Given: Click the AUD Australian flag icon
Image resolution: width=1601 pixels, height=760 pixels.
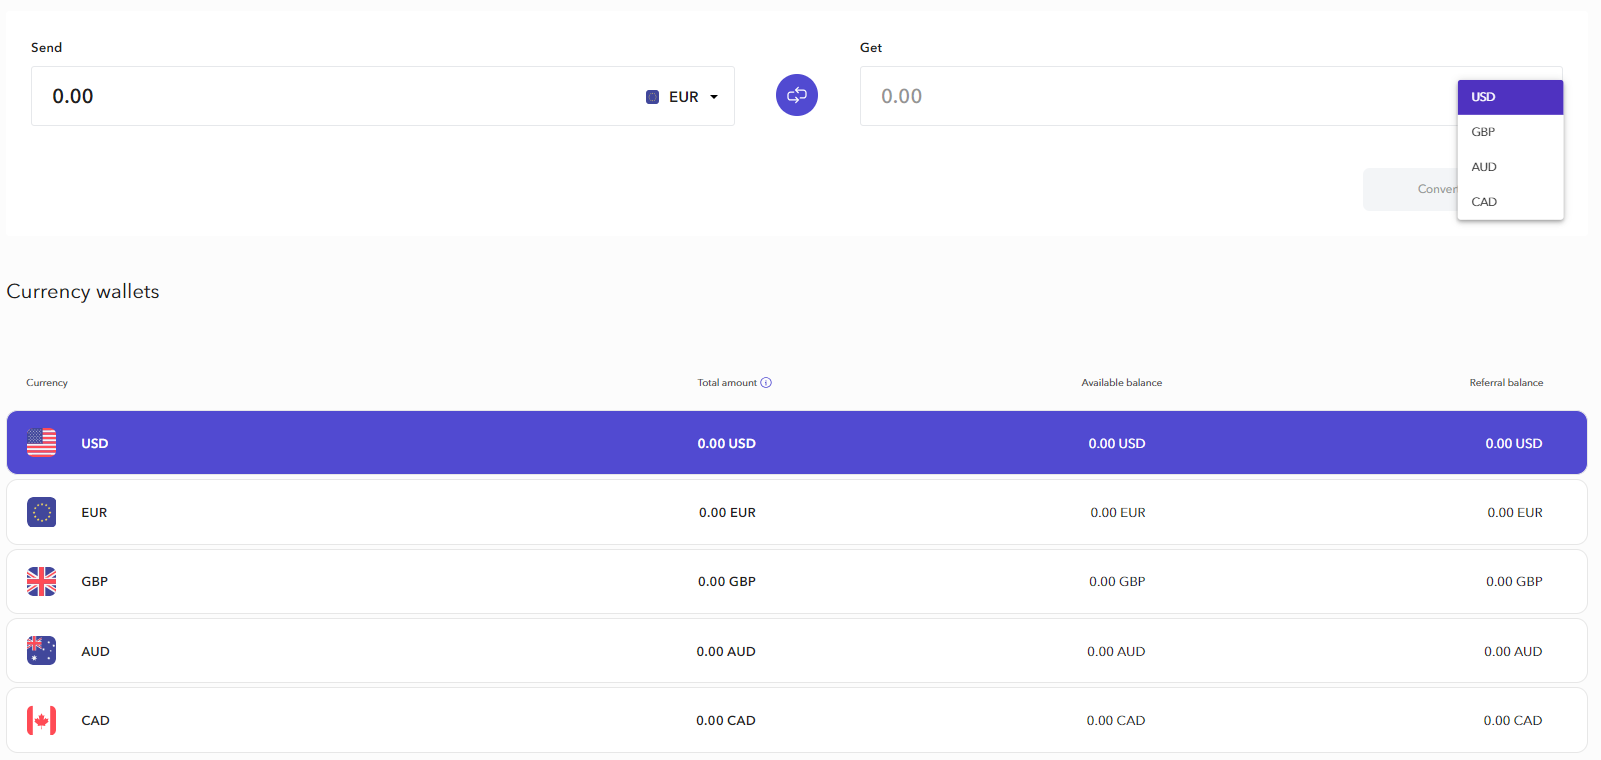Looking at the screenshot, I should point(42,651).
